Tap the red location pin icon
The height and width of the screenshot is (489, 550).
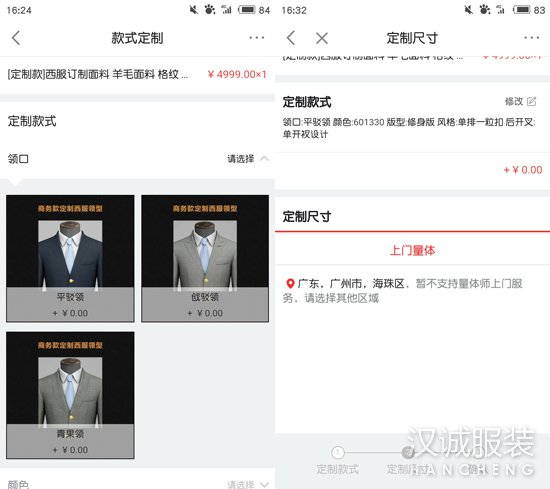[290, 283]
